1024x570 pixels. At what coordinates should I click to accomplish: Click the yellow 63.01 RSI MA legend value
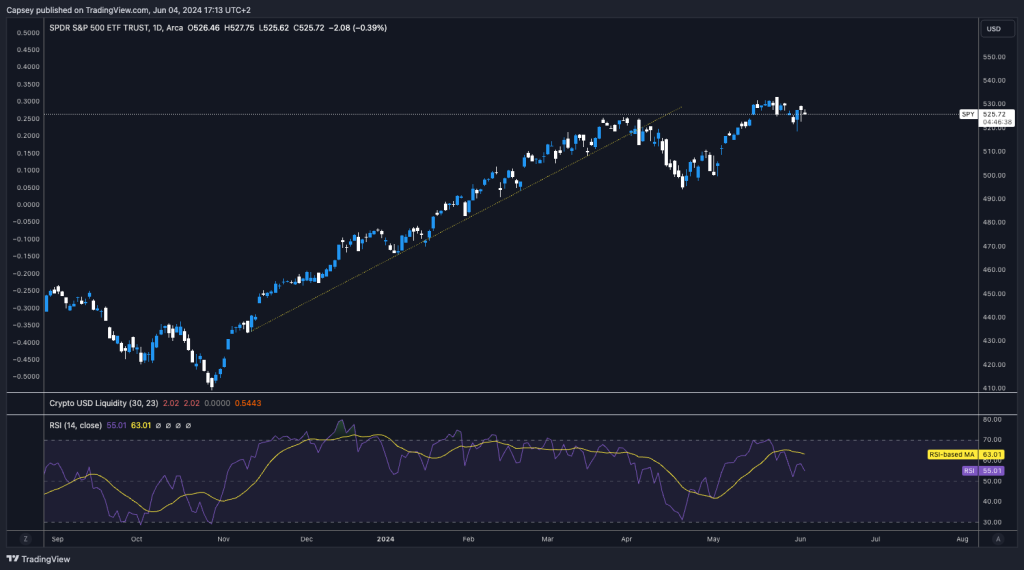coord(141,425)
